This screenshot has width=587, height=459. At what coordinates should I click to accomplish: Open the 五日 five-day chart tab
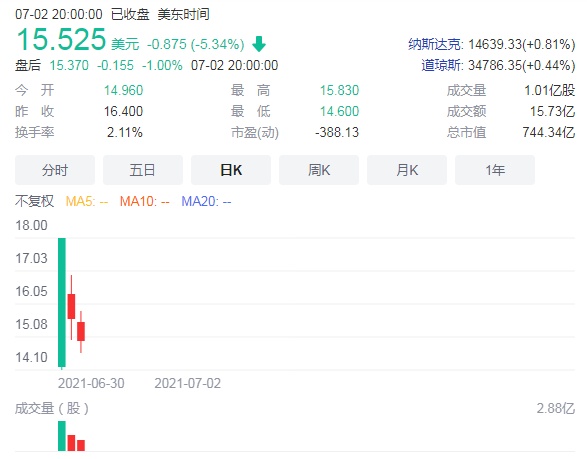click(x=143, y=170)
